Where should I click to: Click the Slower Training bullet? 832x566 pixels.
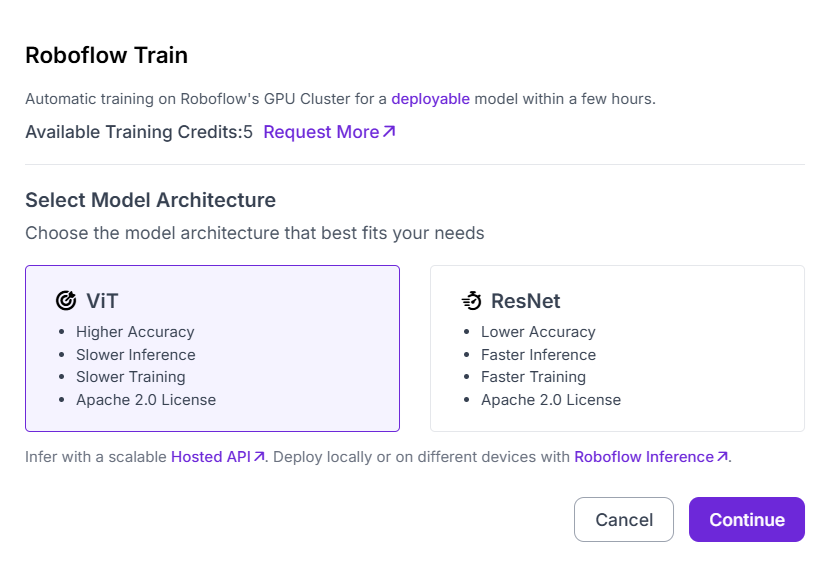pyautogui.click(x=131, y=377)
